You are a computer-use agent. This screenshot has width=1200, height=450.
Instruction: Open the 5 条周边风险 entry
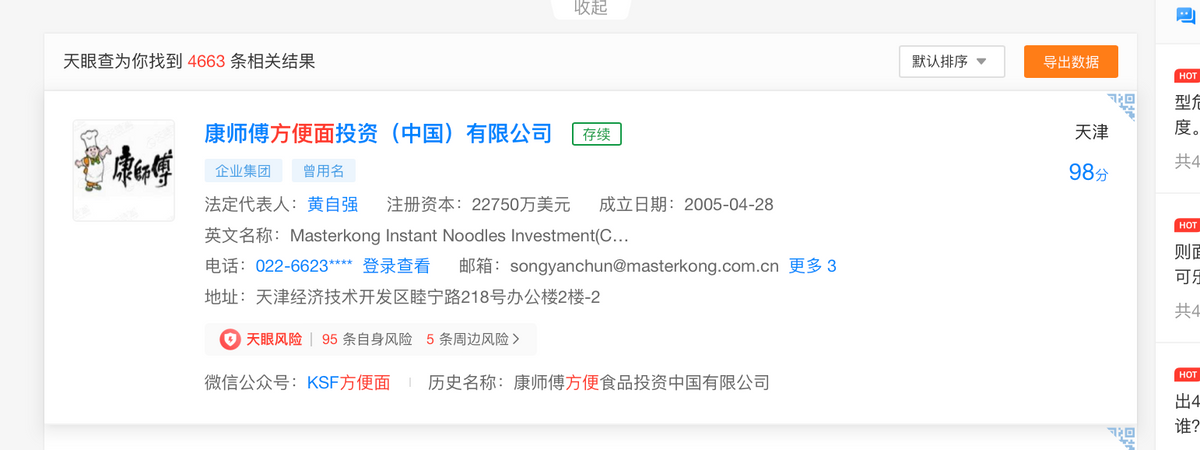pos(467,339)
